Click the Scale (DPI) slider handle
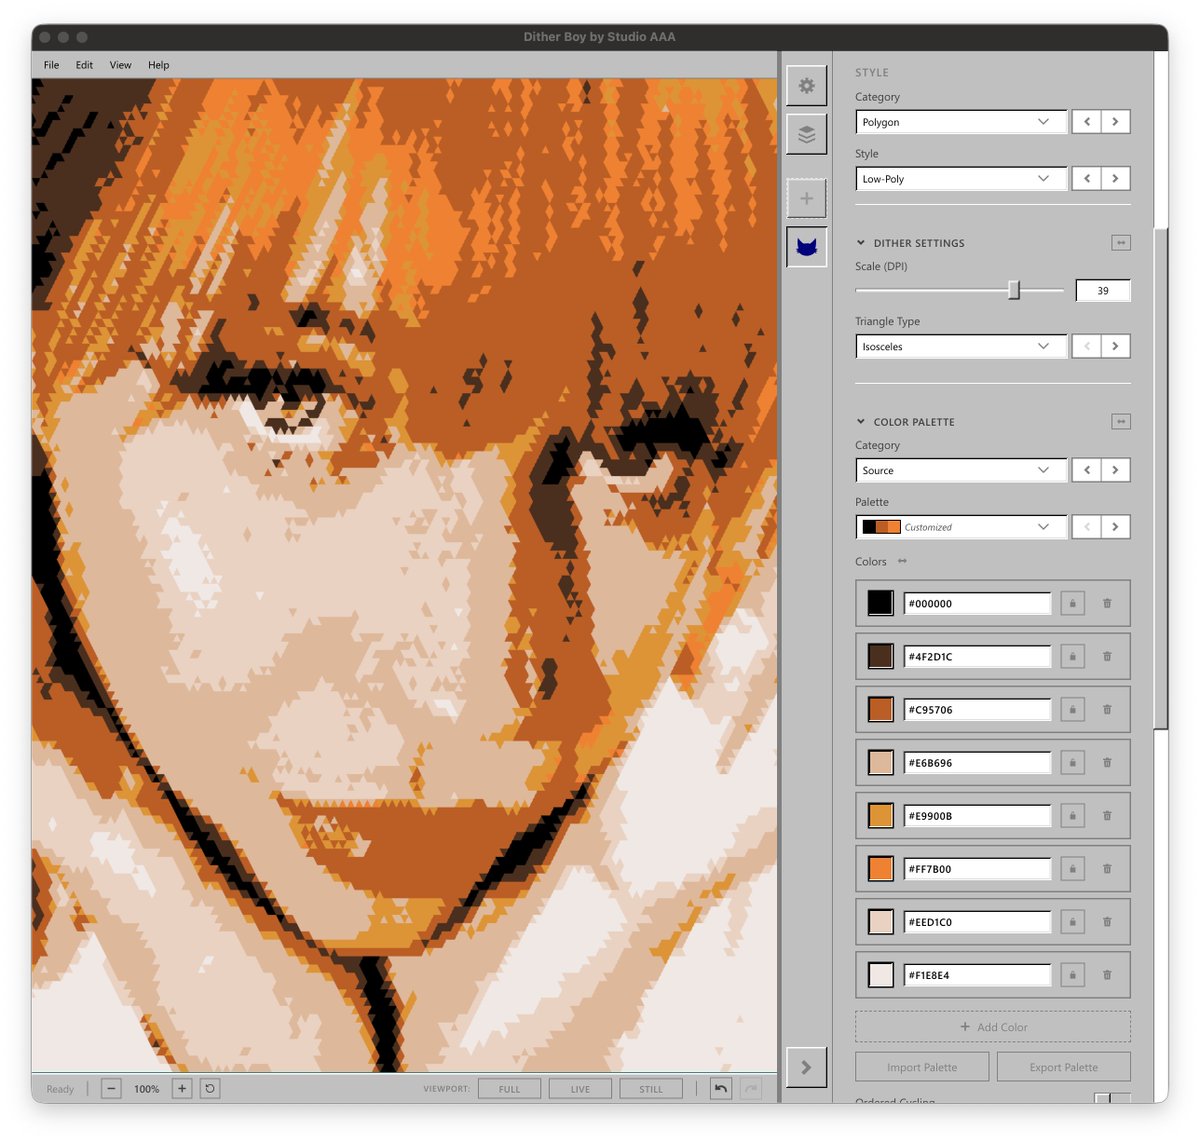Screen dimensions: 1200x1142 [x=1014, y=290]
